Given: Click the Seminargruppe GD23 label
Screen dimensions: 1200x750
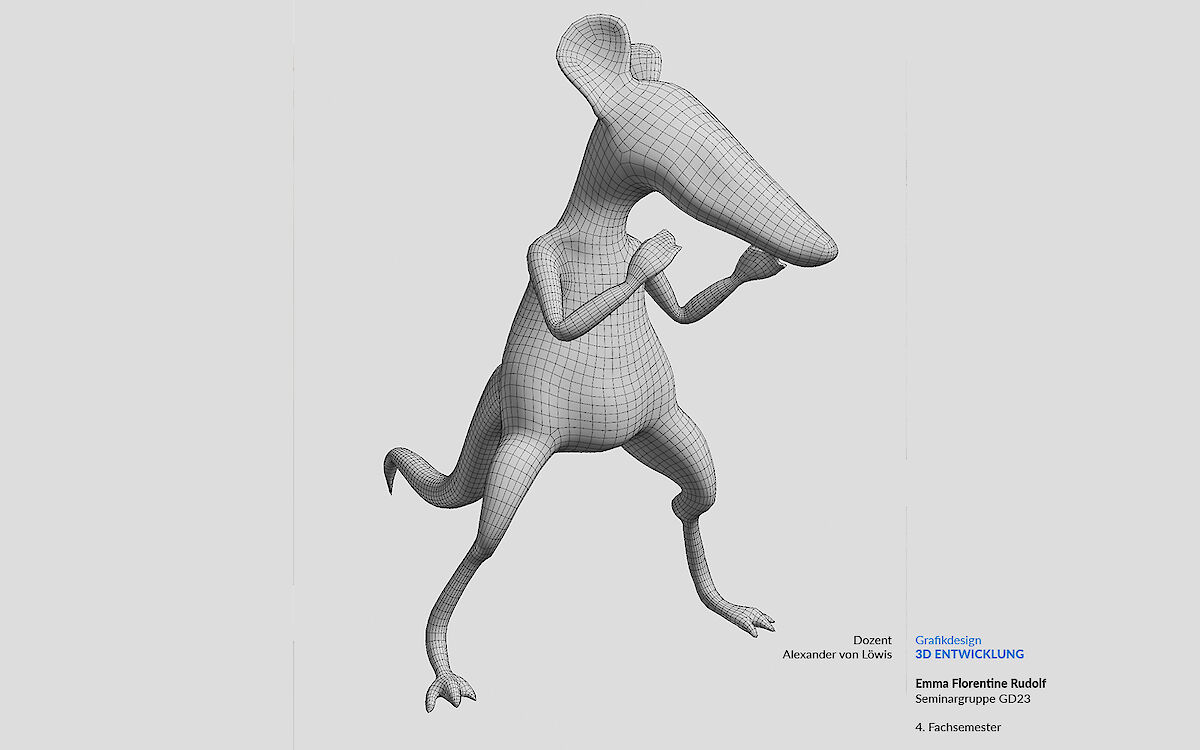Looking at the screenshot, I should [x=972, y=699].
